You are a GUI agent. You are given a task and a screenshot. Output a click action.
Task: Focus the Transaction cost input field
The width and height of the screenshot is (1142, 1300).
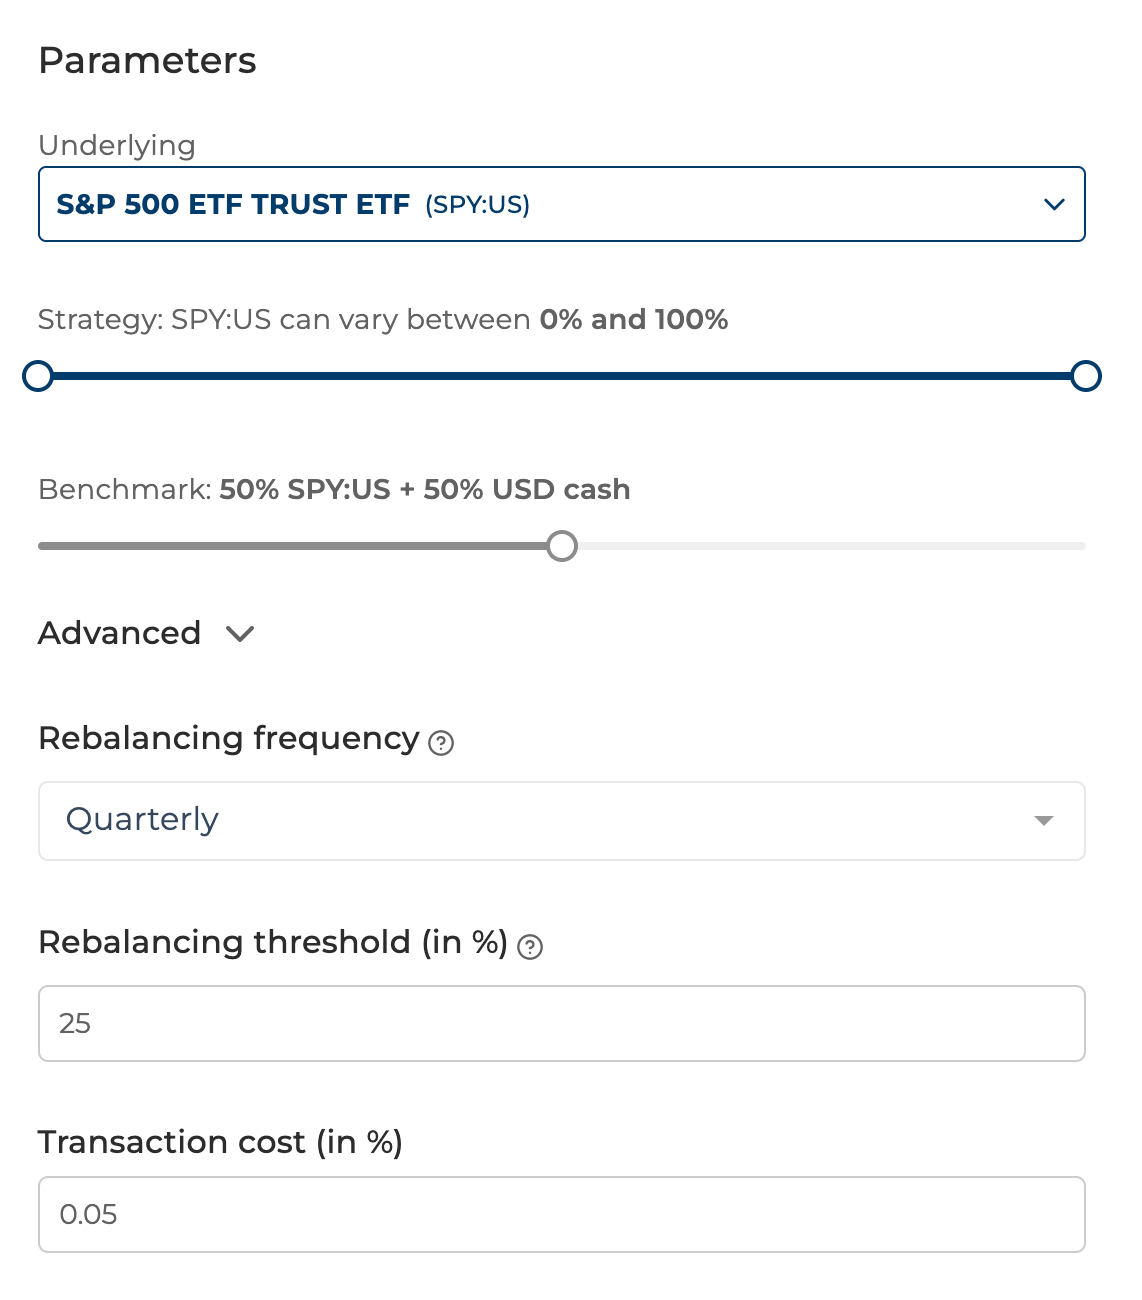coord(562,1215)
